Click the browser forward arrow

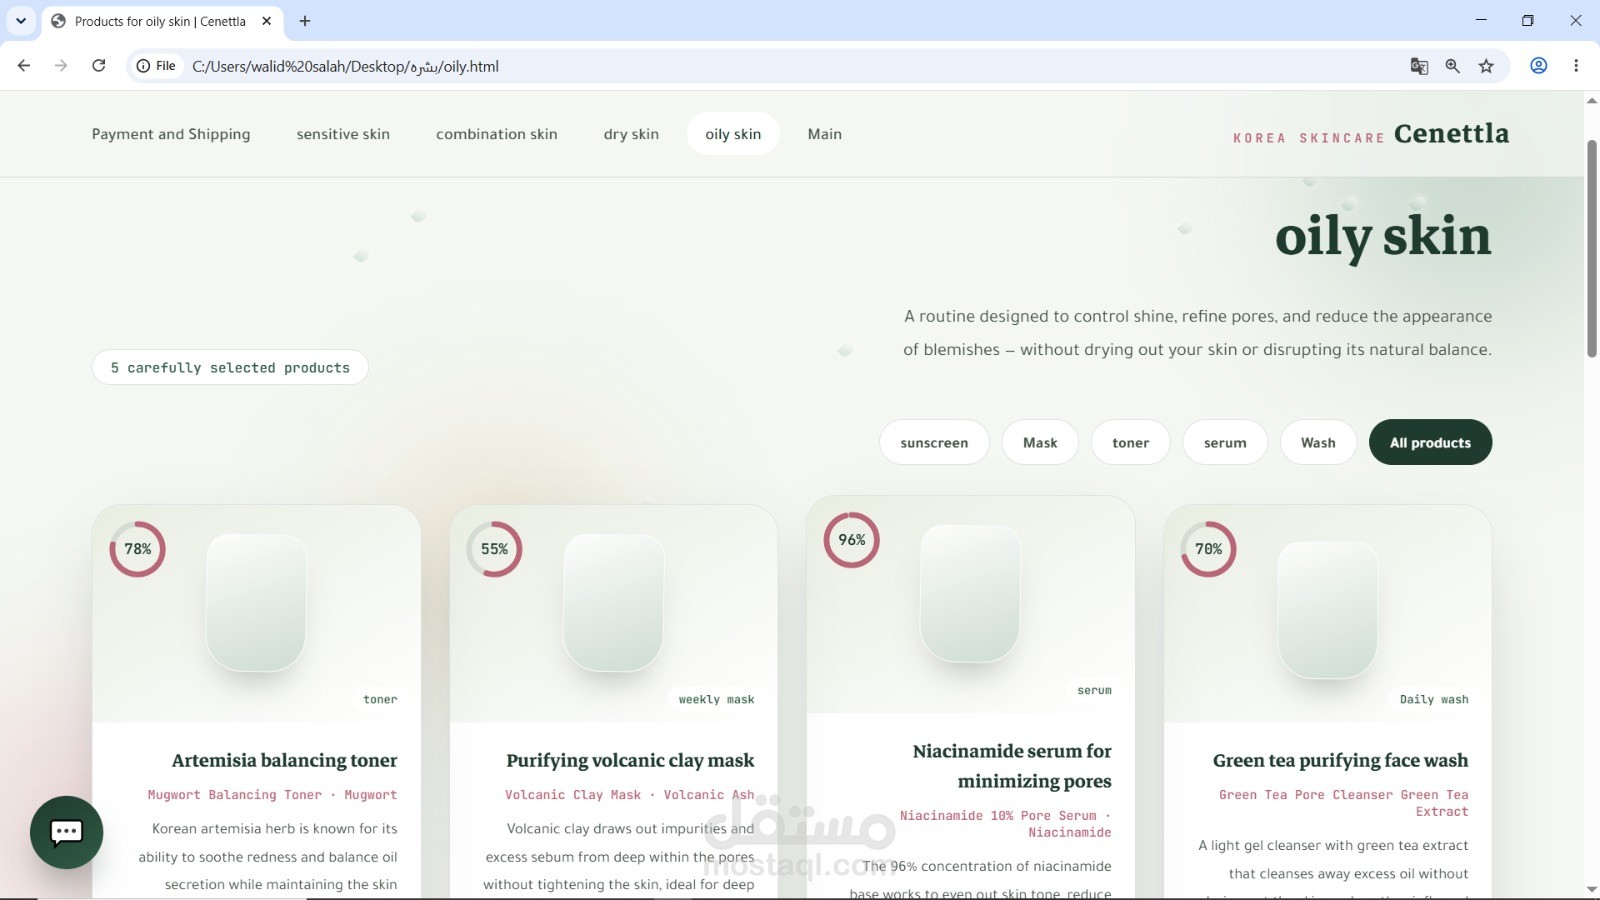pyautogui.click(x=61, y=66)
